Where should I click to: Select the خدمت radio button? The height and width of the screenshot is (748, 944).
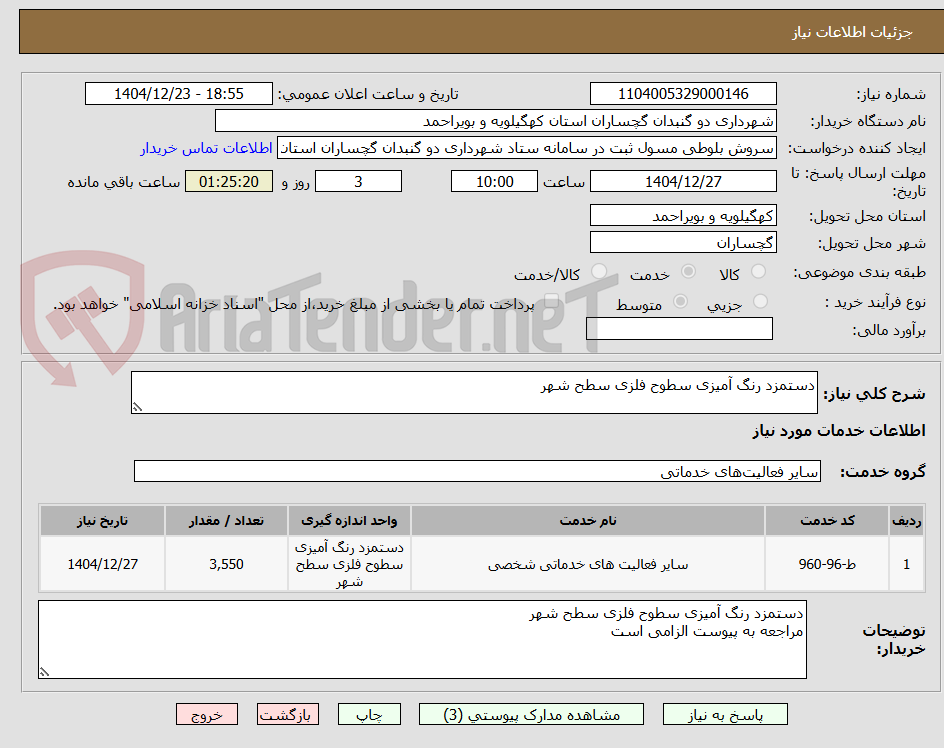click(688, 272)
